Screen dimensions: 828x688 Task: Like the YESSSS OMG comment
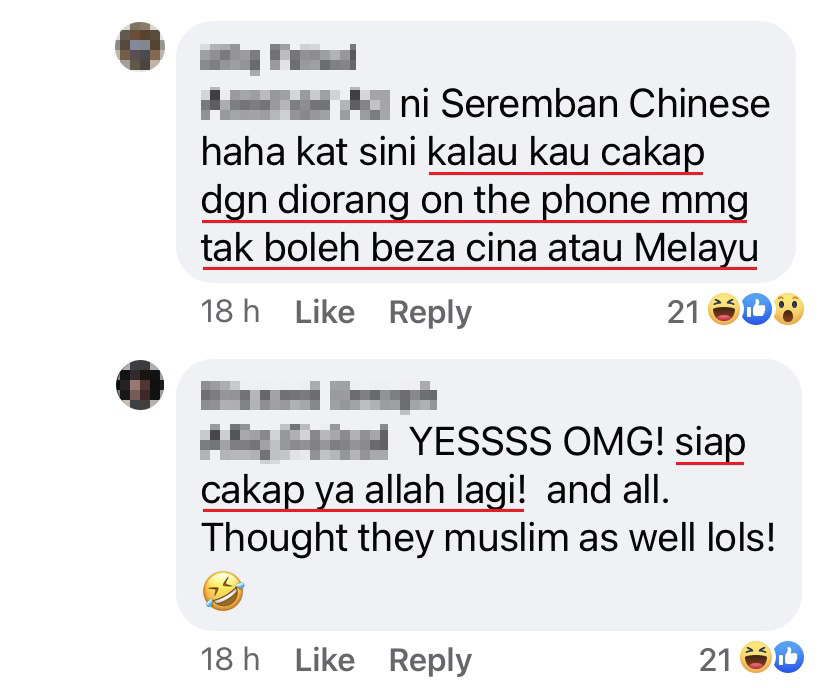(x=325, y=660)
